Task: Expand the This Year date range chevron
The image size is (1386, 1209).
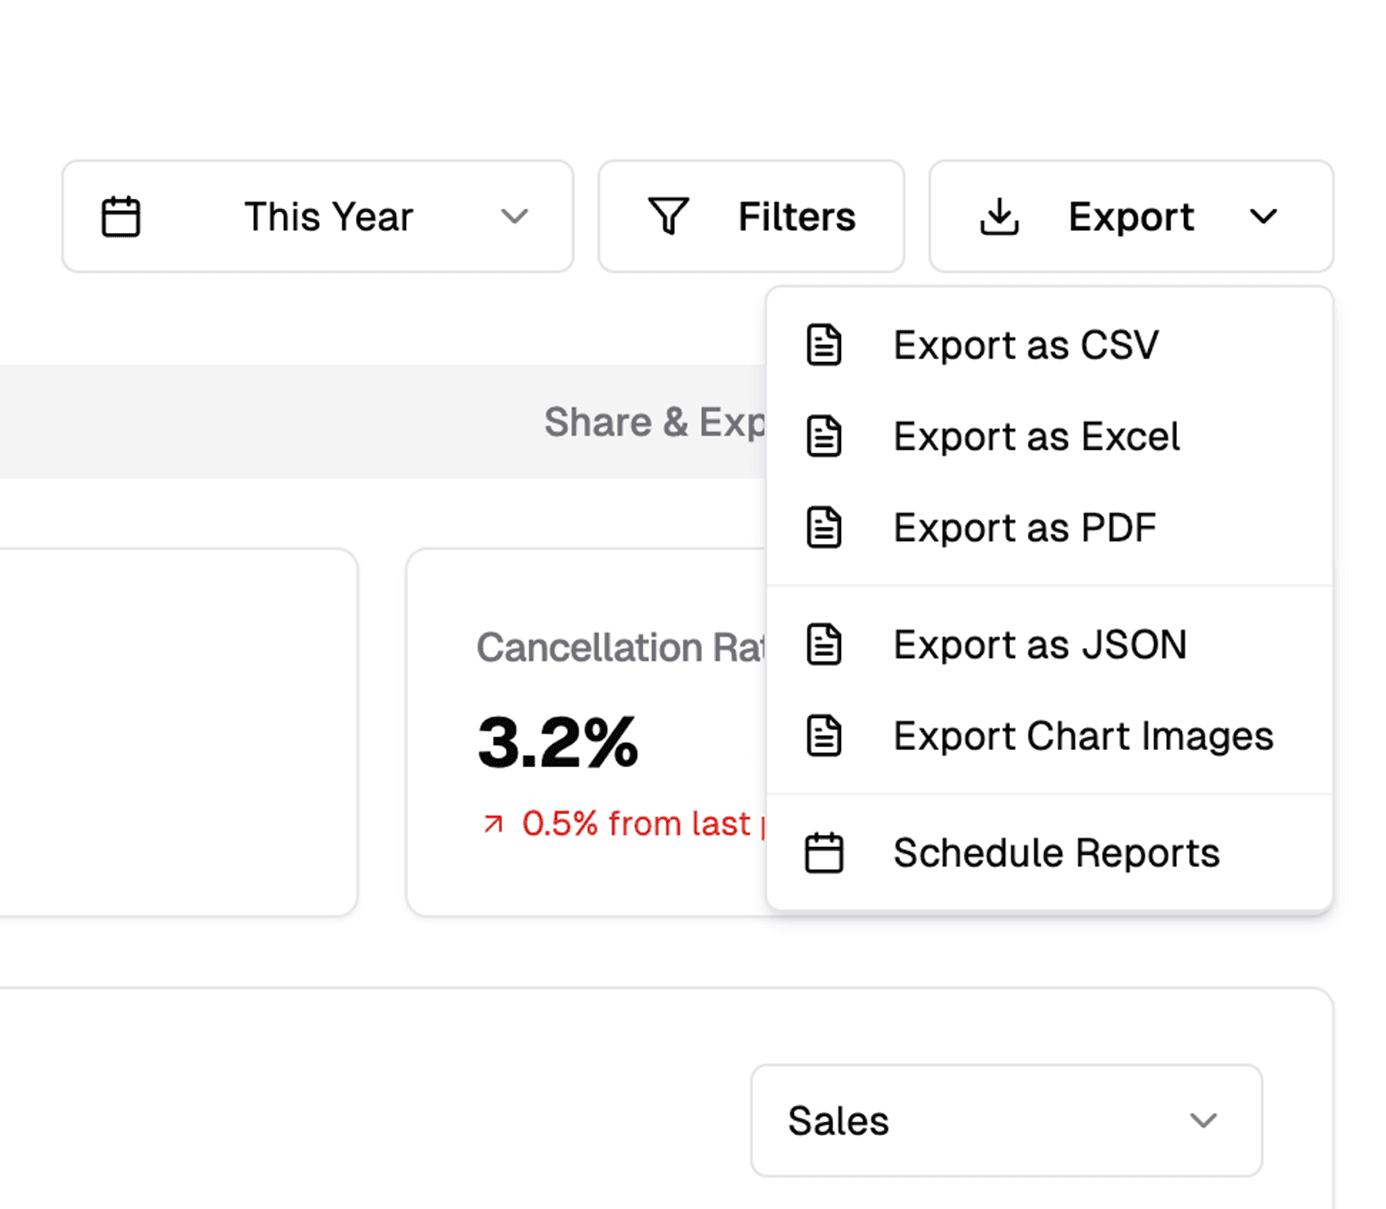Action: click(x=514, y=216)
